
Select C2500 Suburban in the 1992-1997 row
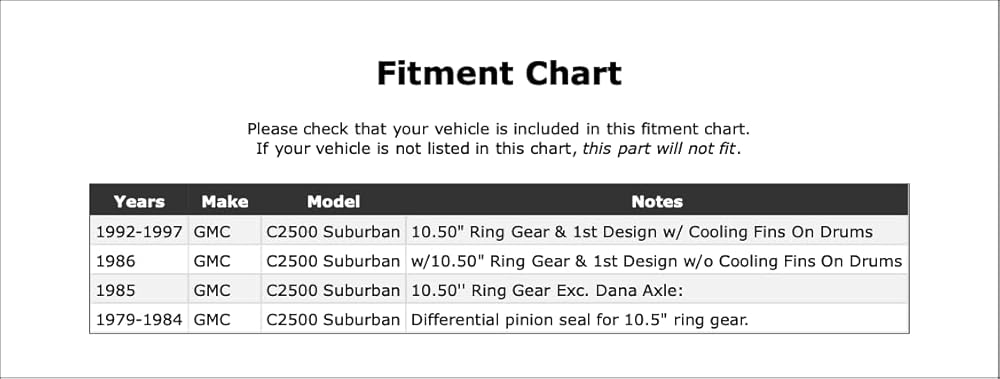(333, 232)
